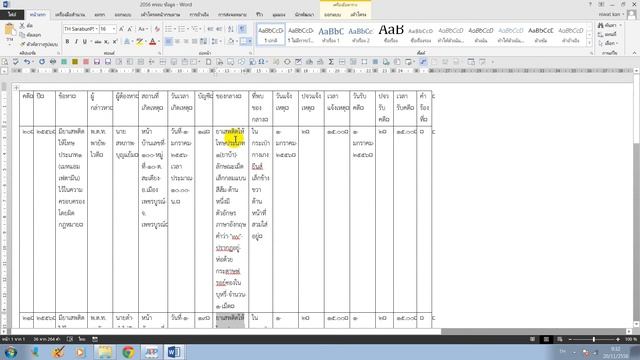Click the green square toolbar icon

tap(64, 62)
